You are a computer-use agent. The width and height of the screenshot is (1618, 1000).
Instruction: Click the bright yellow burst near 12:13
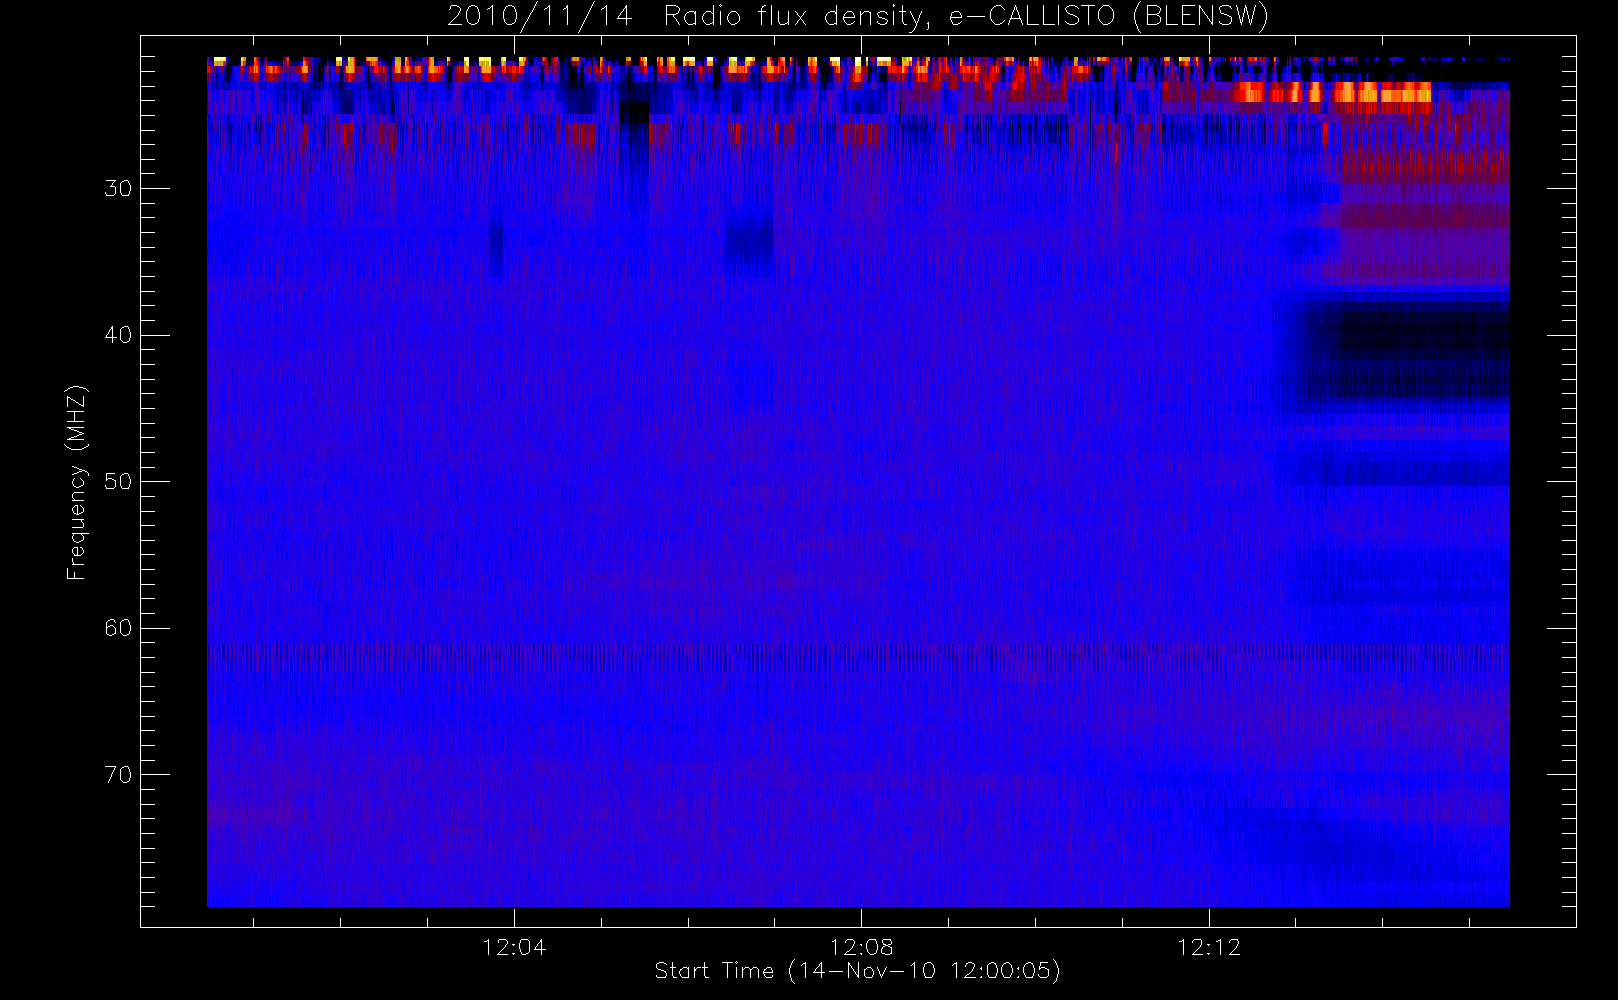click(x=1332, y=93)
